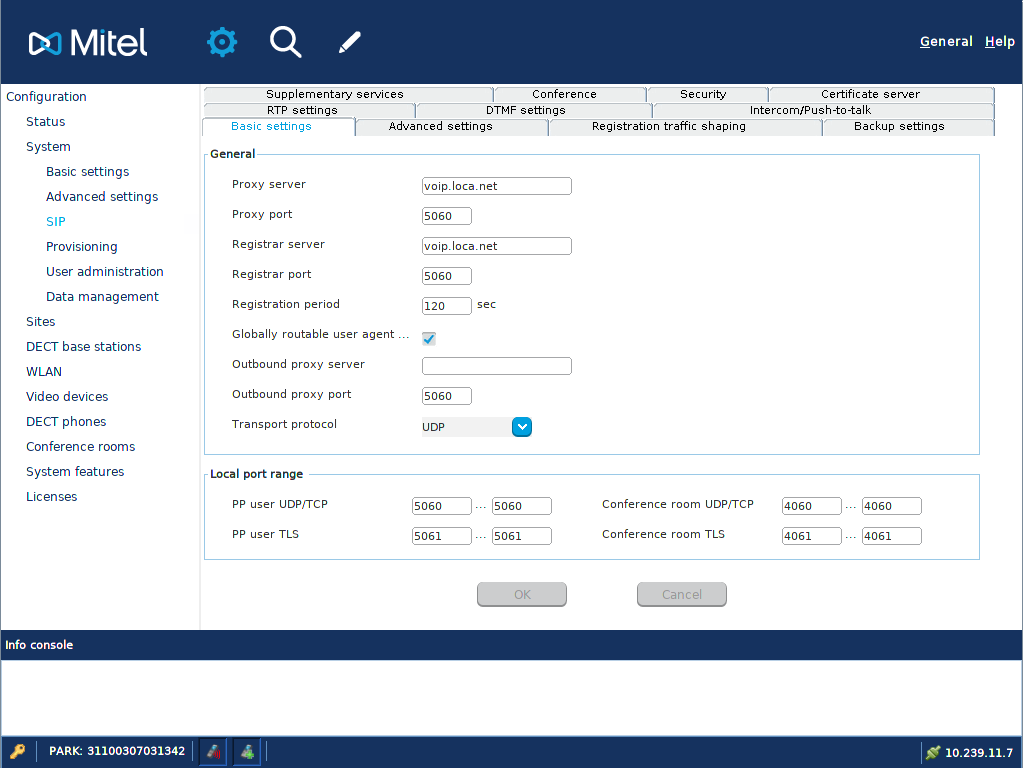Click the red-tinted status bar icon
This screenshot has width=1024, height=768.
(x=212, y=751)
